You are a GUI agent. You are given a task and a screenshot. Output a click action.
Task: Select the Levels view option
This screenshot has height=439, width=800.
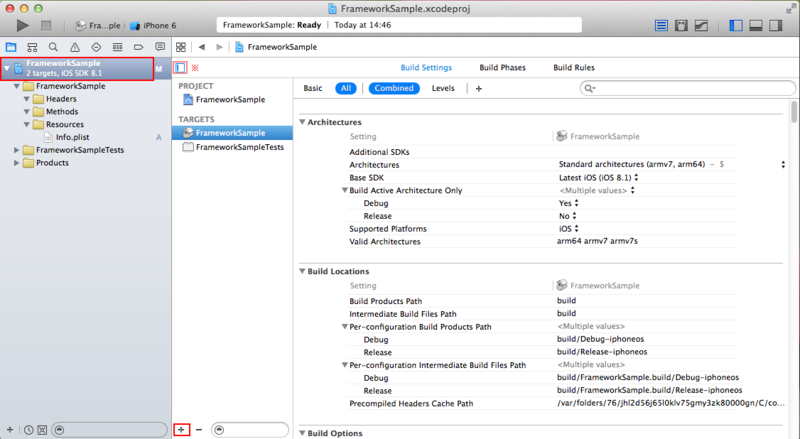tap(443, 88)
